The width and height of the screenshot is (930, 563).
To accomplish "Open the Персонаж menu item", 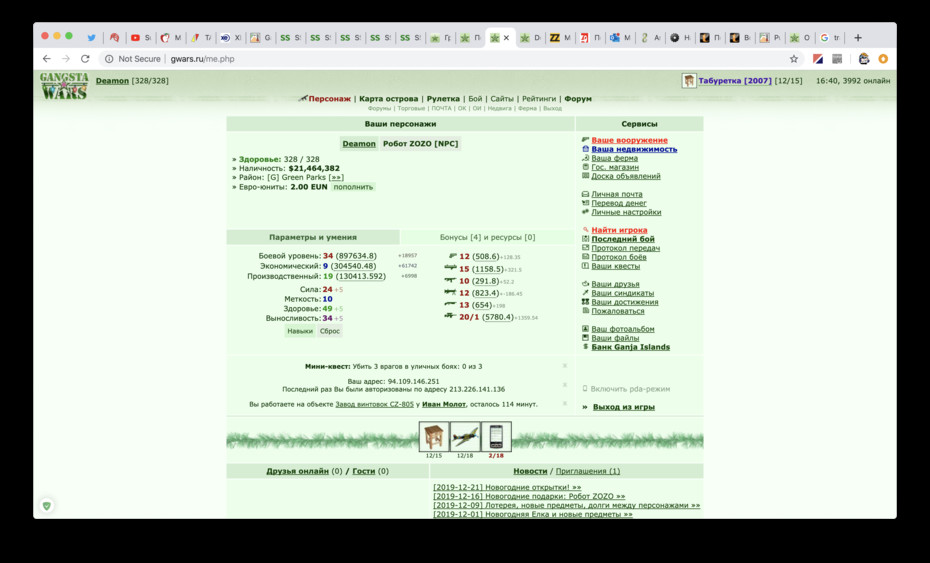I will pyautogui.click(x=329, y=98).
